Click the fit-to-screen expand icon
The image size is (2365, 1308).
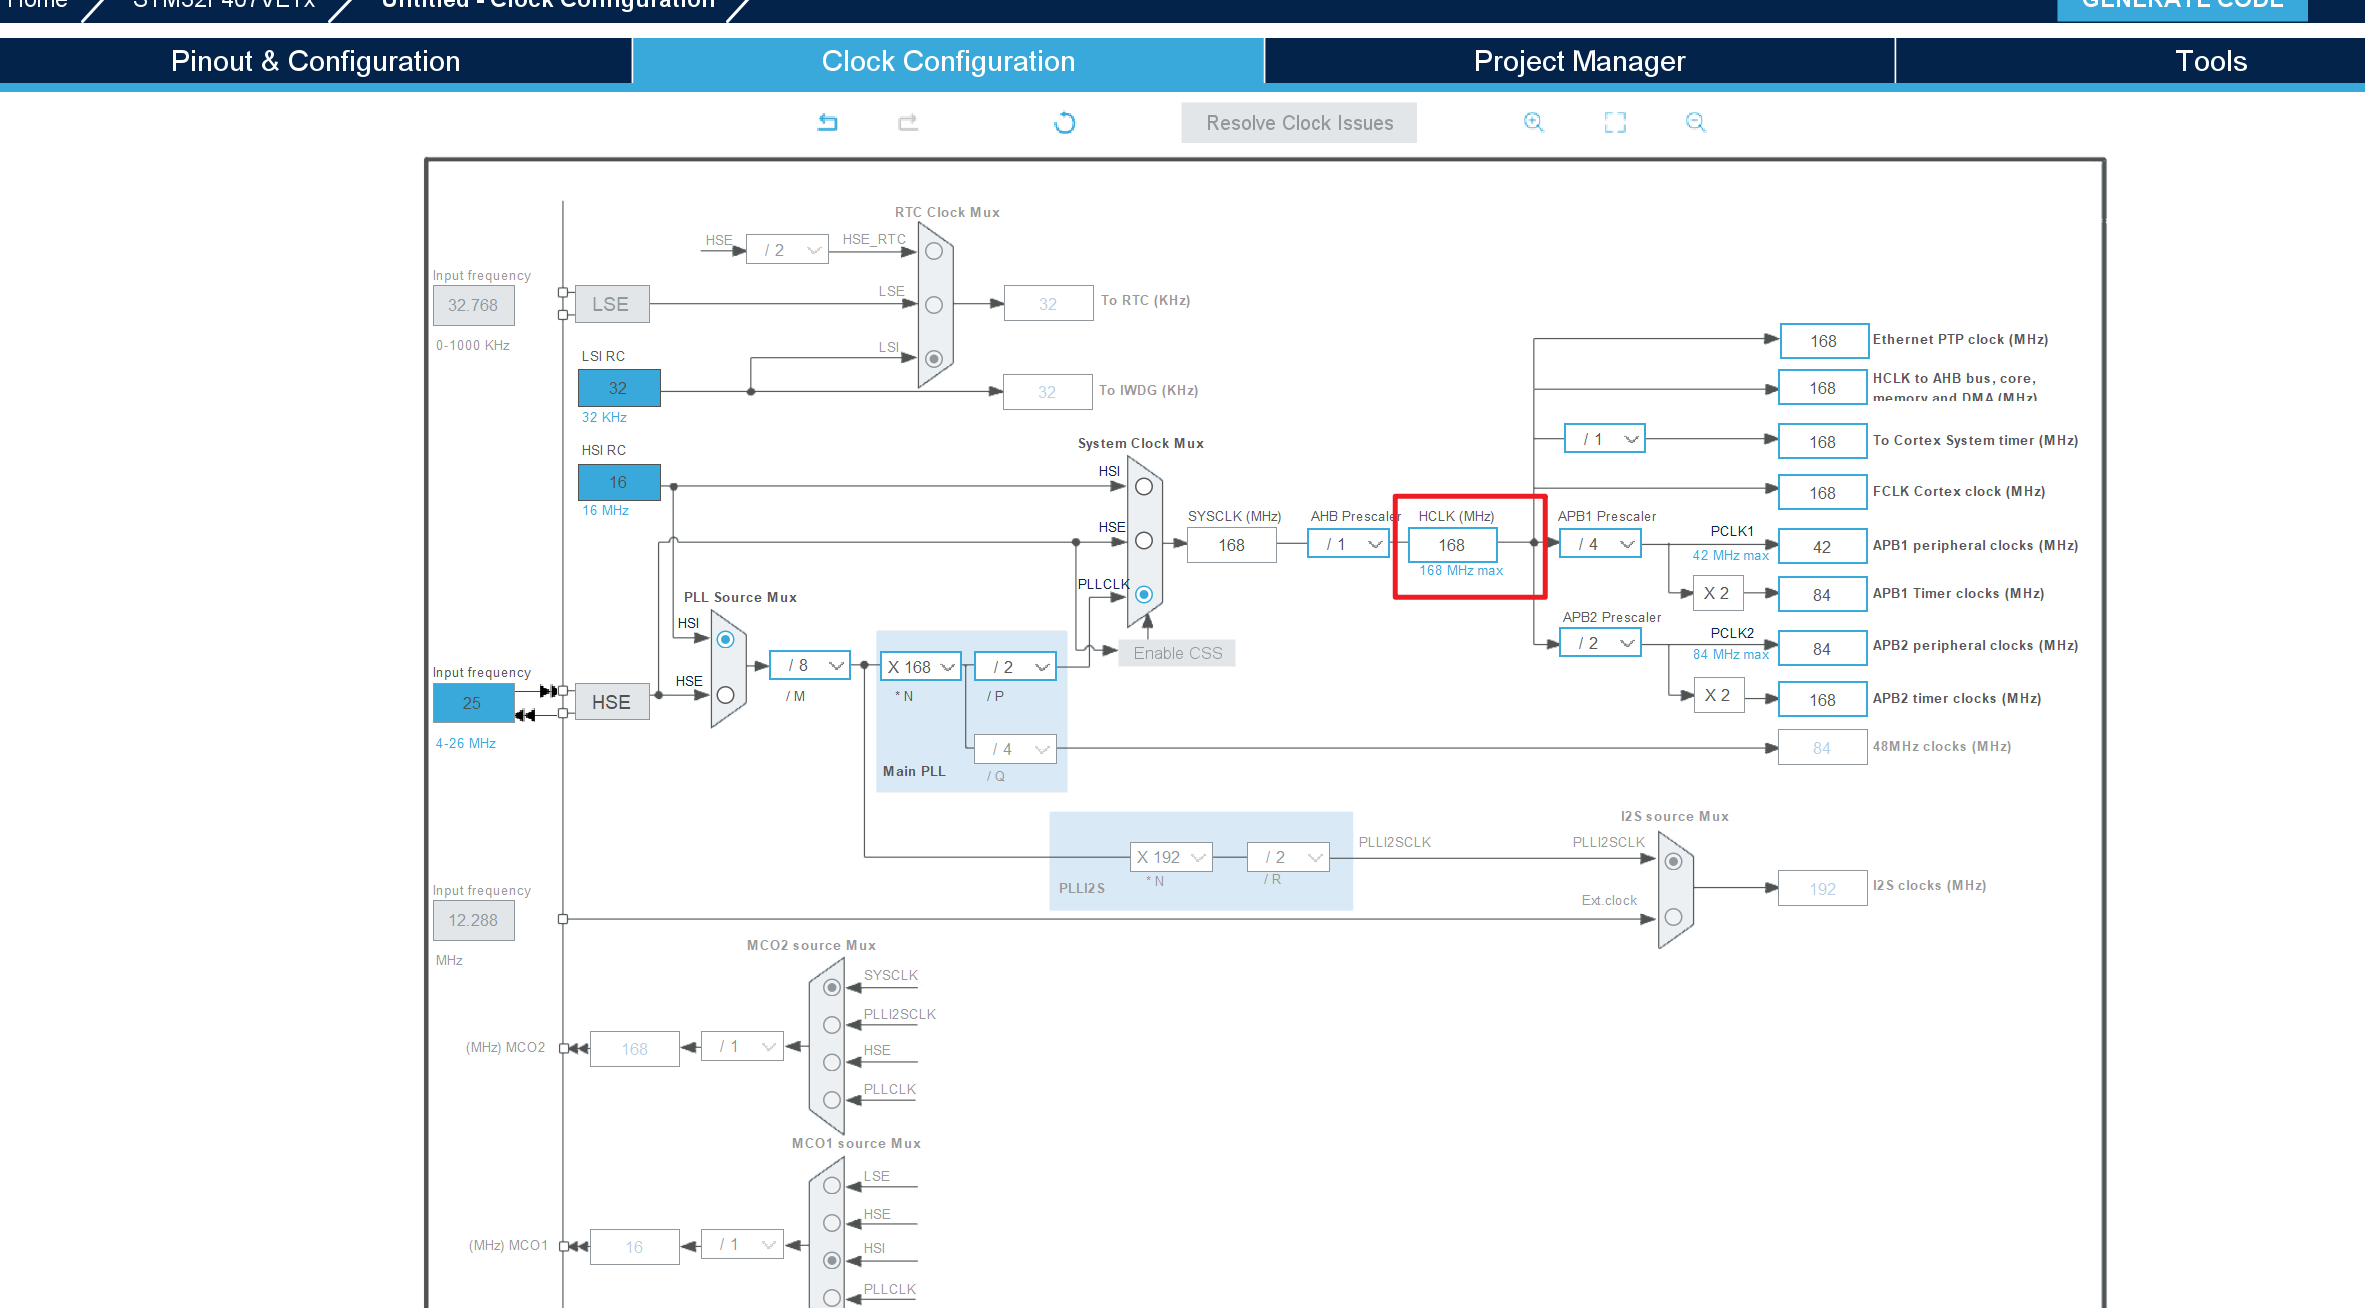(1615, 122)
